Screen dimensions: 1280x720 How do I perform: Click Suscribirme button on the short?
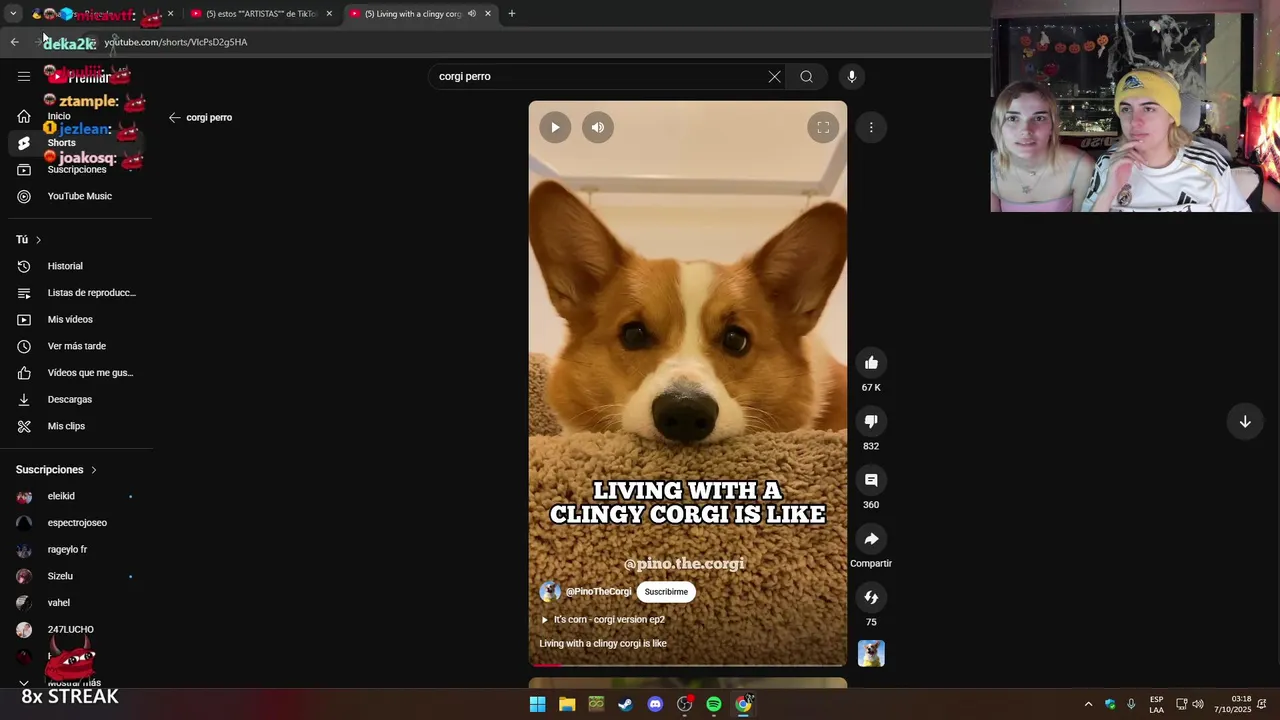[x=666, y=592]
